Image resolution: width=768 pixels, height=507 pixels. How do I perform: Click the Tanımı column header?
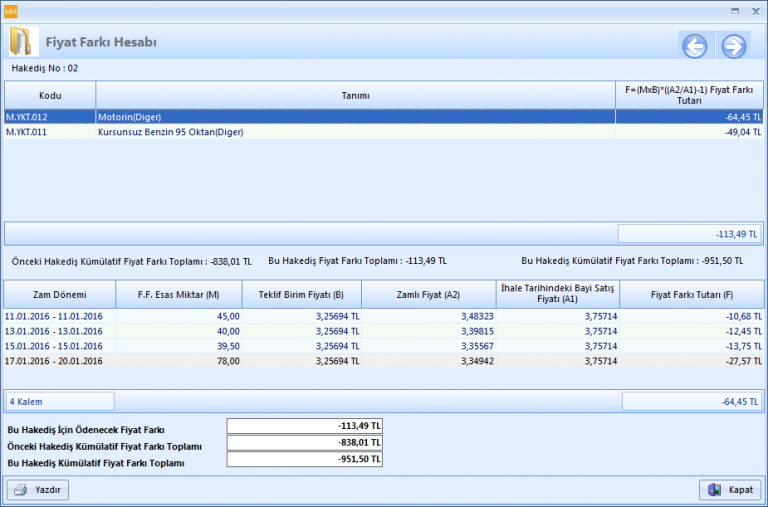[x=355, y=96]
